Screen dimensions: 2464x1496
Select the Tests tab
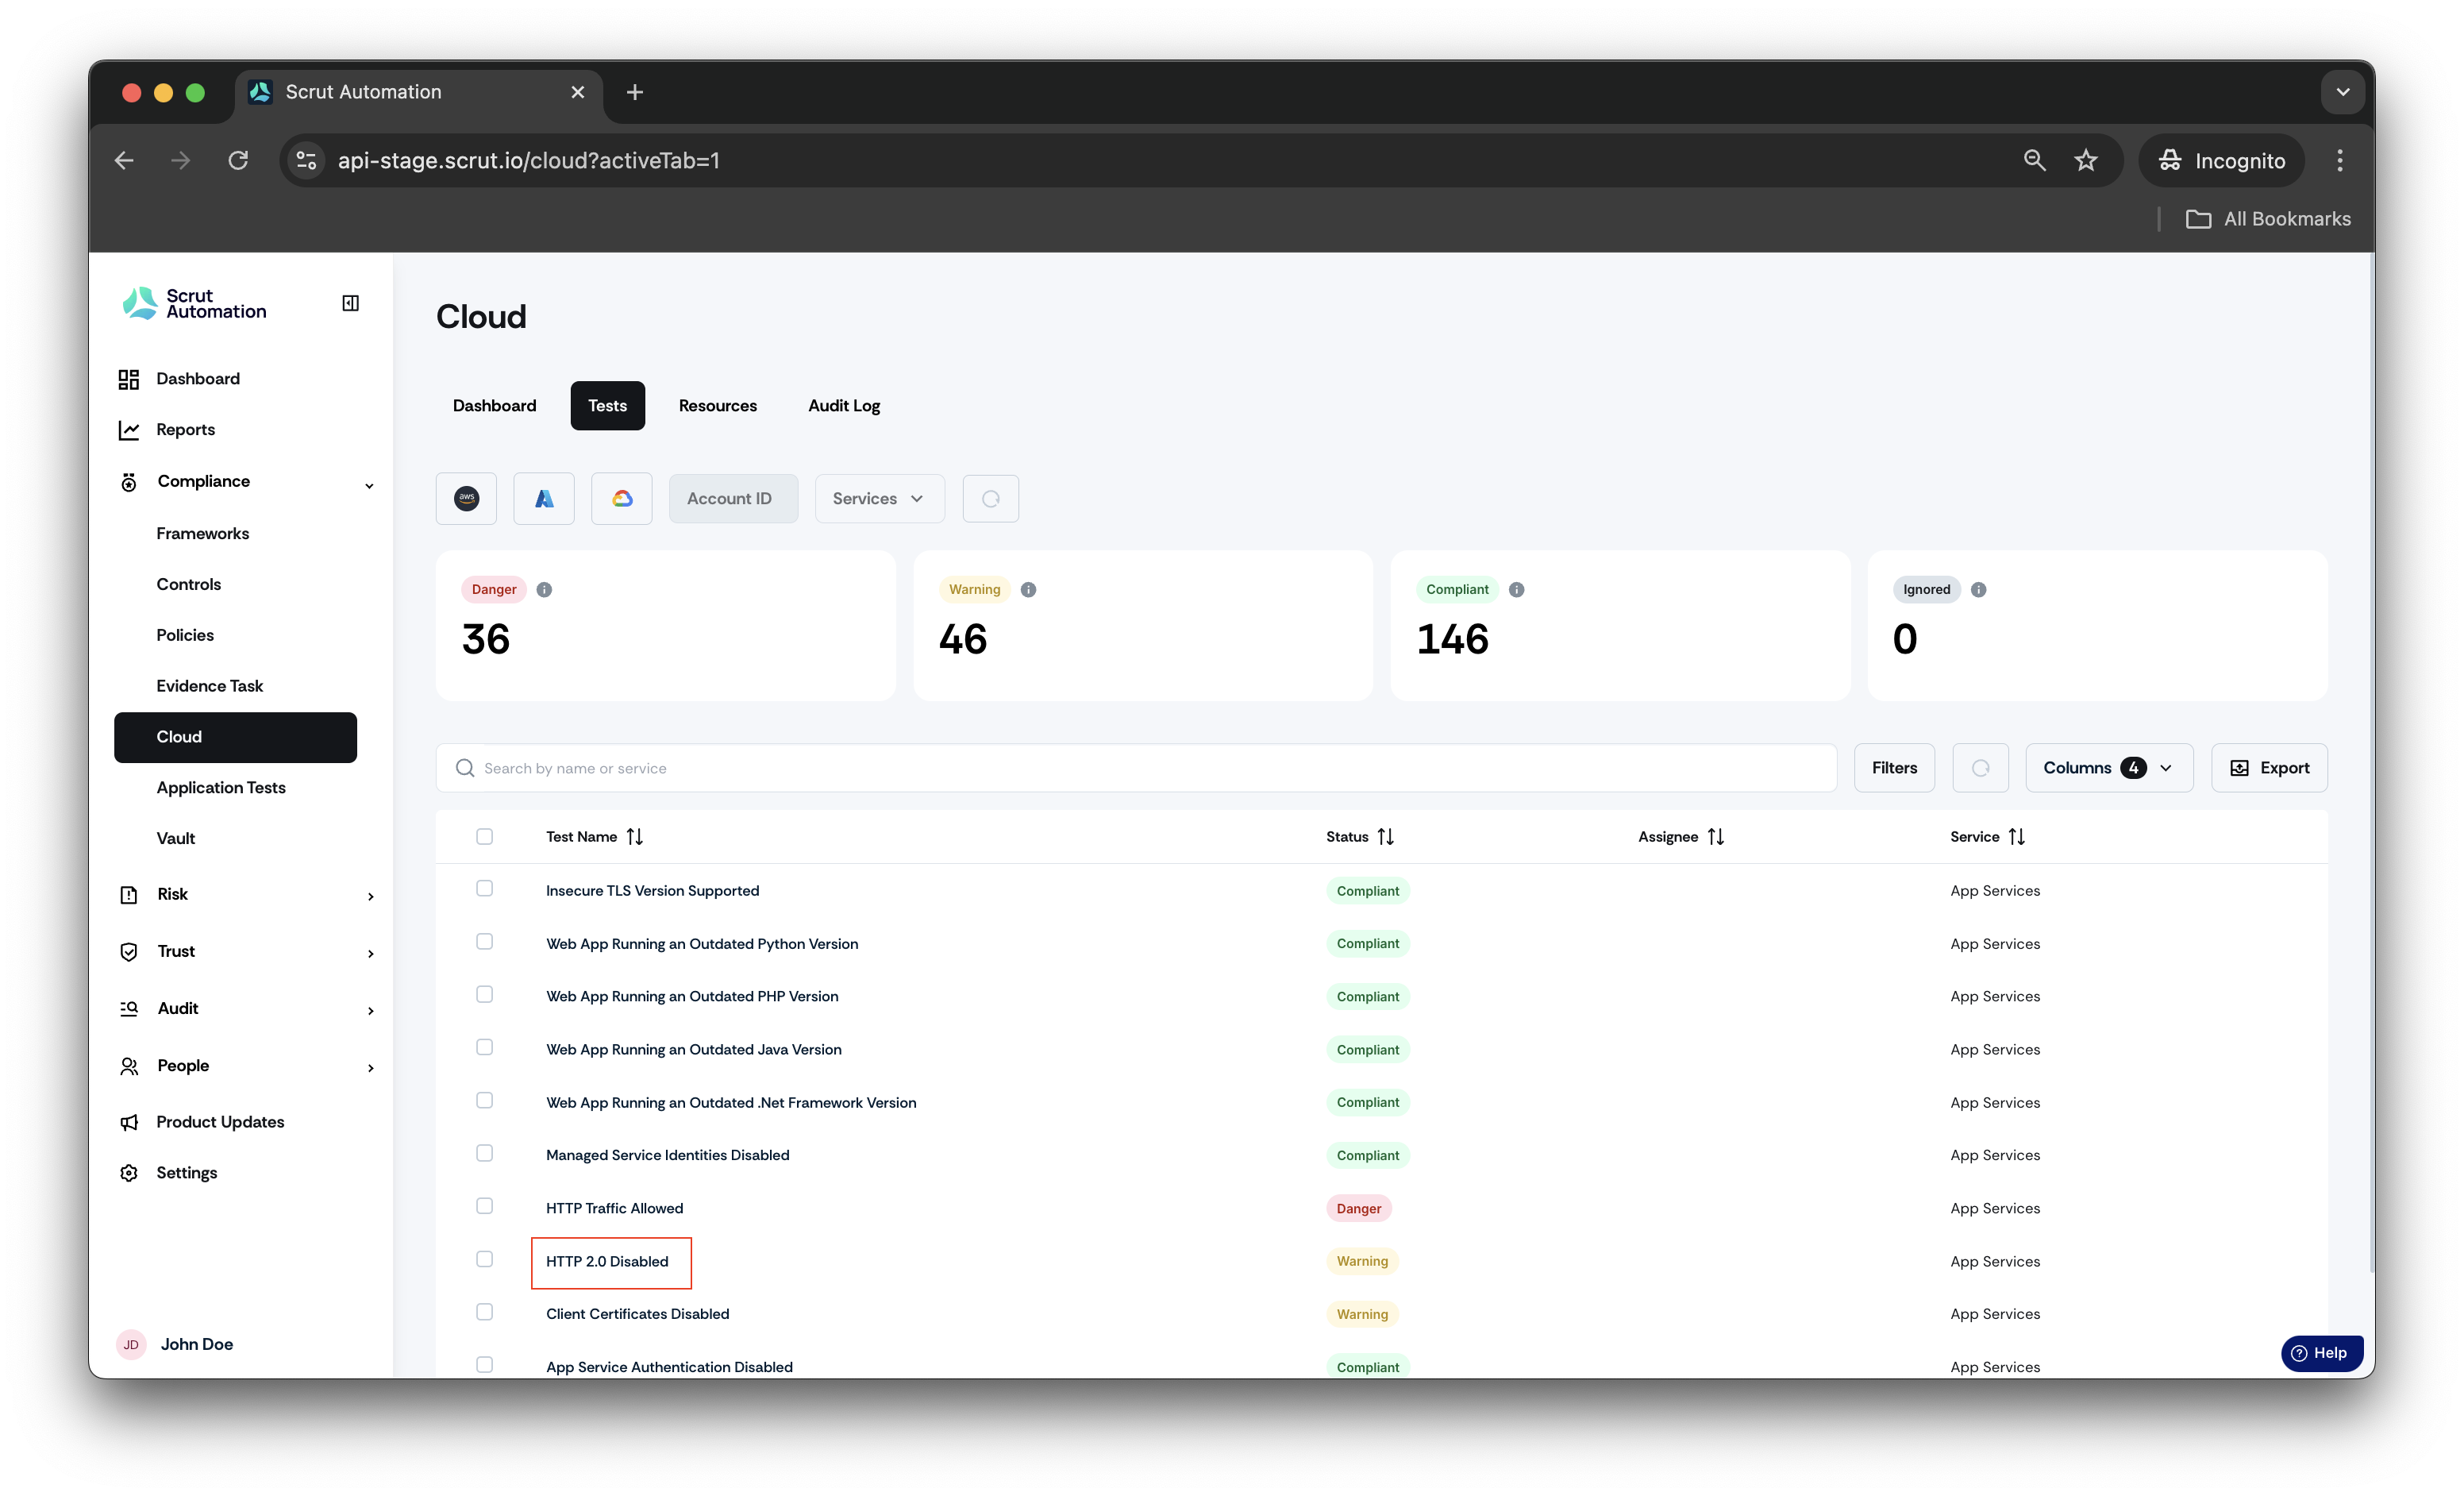coord(607,405)
